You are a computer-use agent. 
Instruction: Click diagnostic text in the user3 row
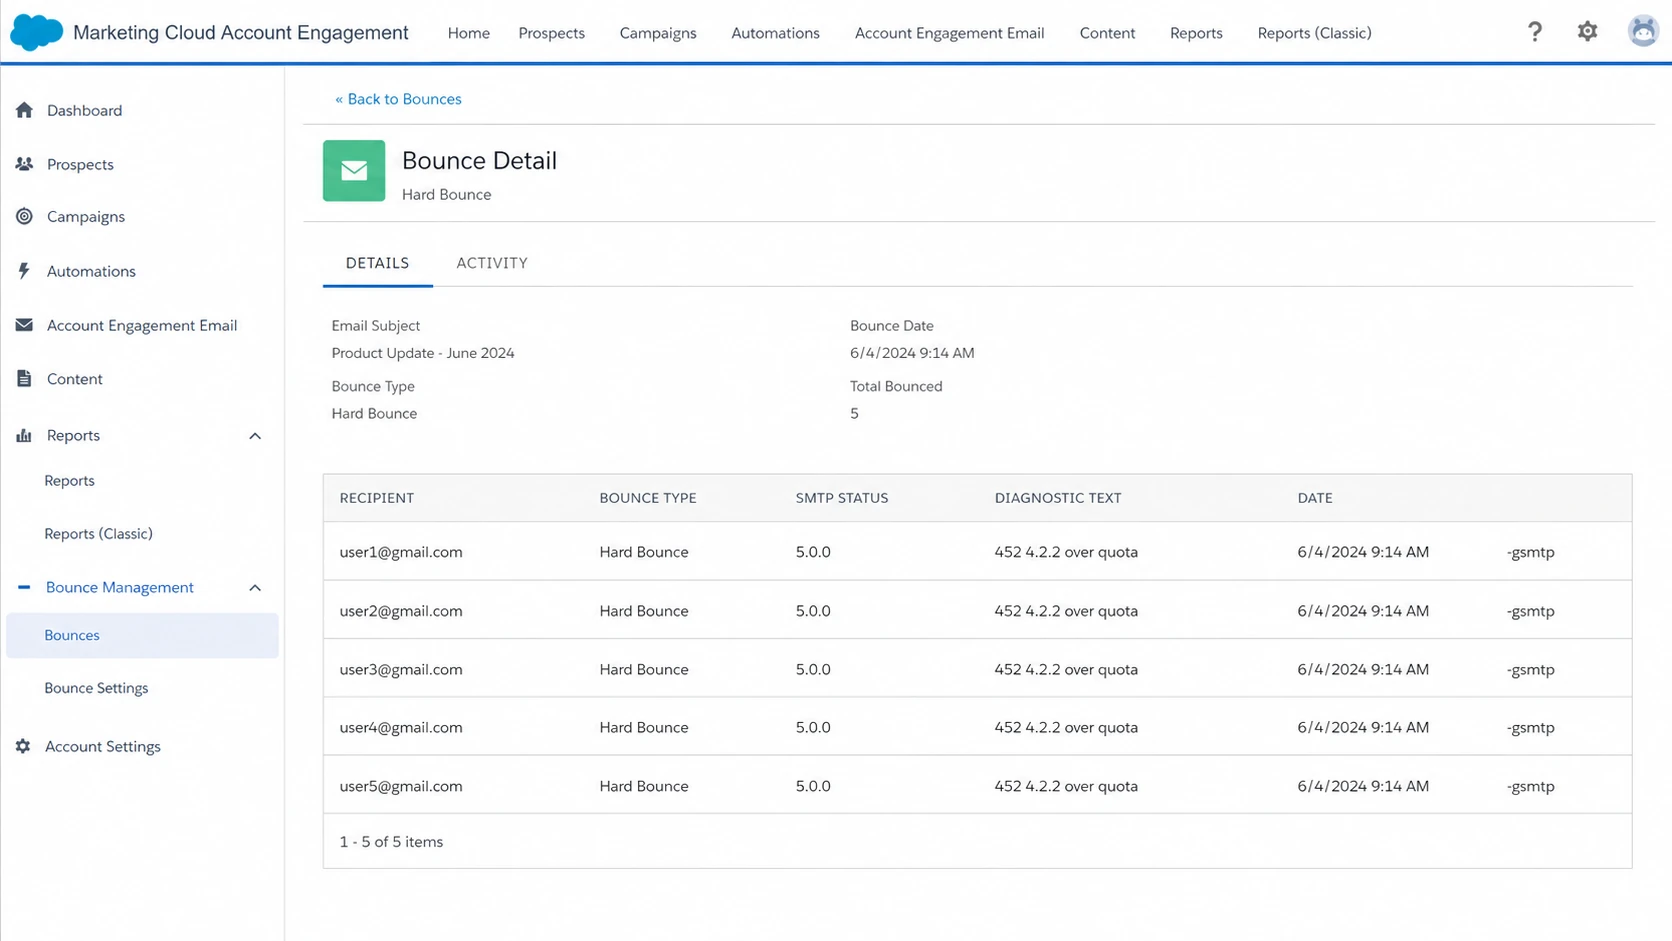[1066, 670]
